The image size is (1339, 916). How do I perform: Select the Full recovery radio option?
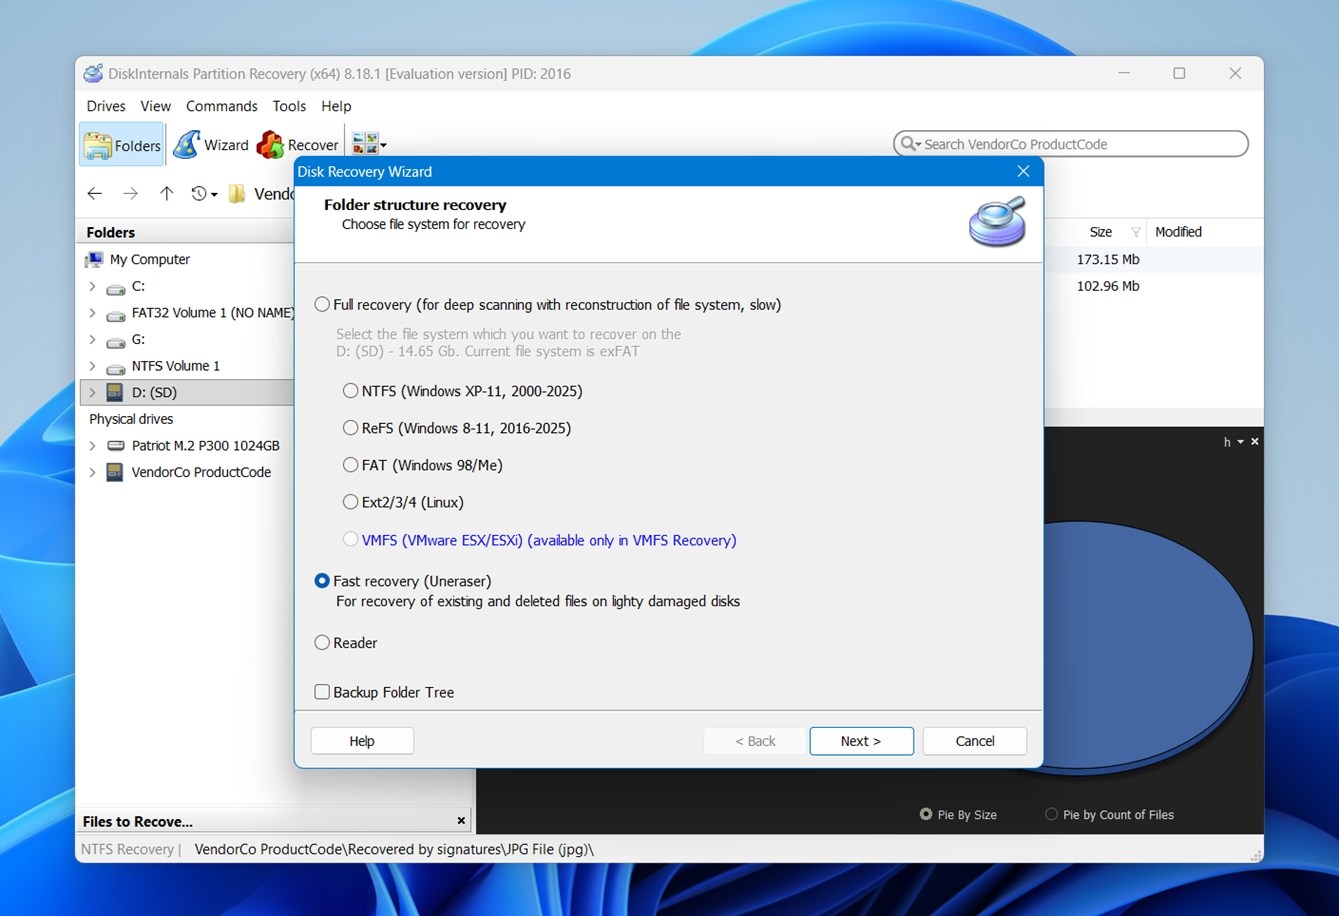pos(322,305)
